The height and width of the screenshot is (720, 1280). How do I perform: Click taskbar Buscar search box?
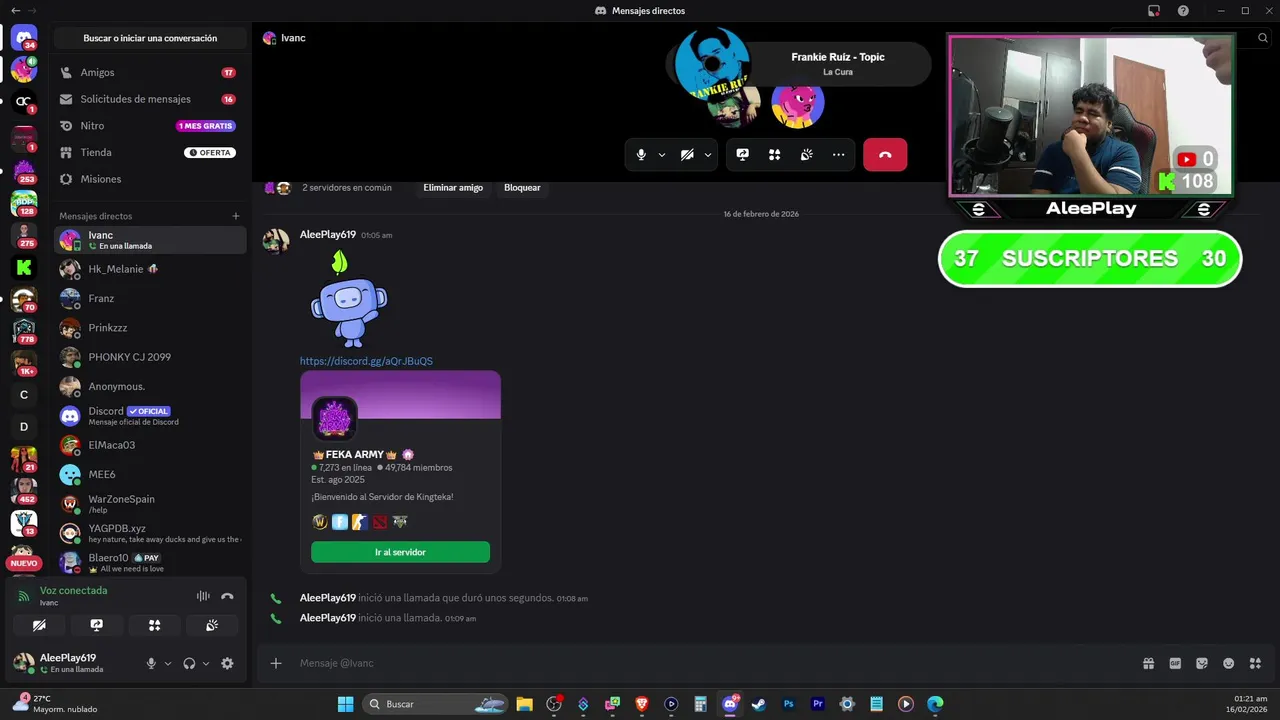(435, 704)
